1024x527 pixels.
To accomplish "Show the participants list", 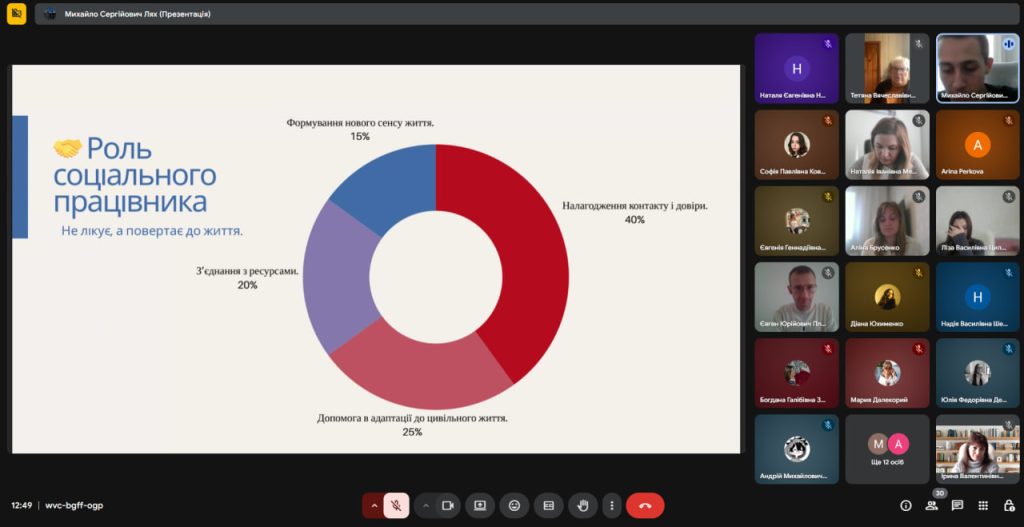I will pos(932,506).
